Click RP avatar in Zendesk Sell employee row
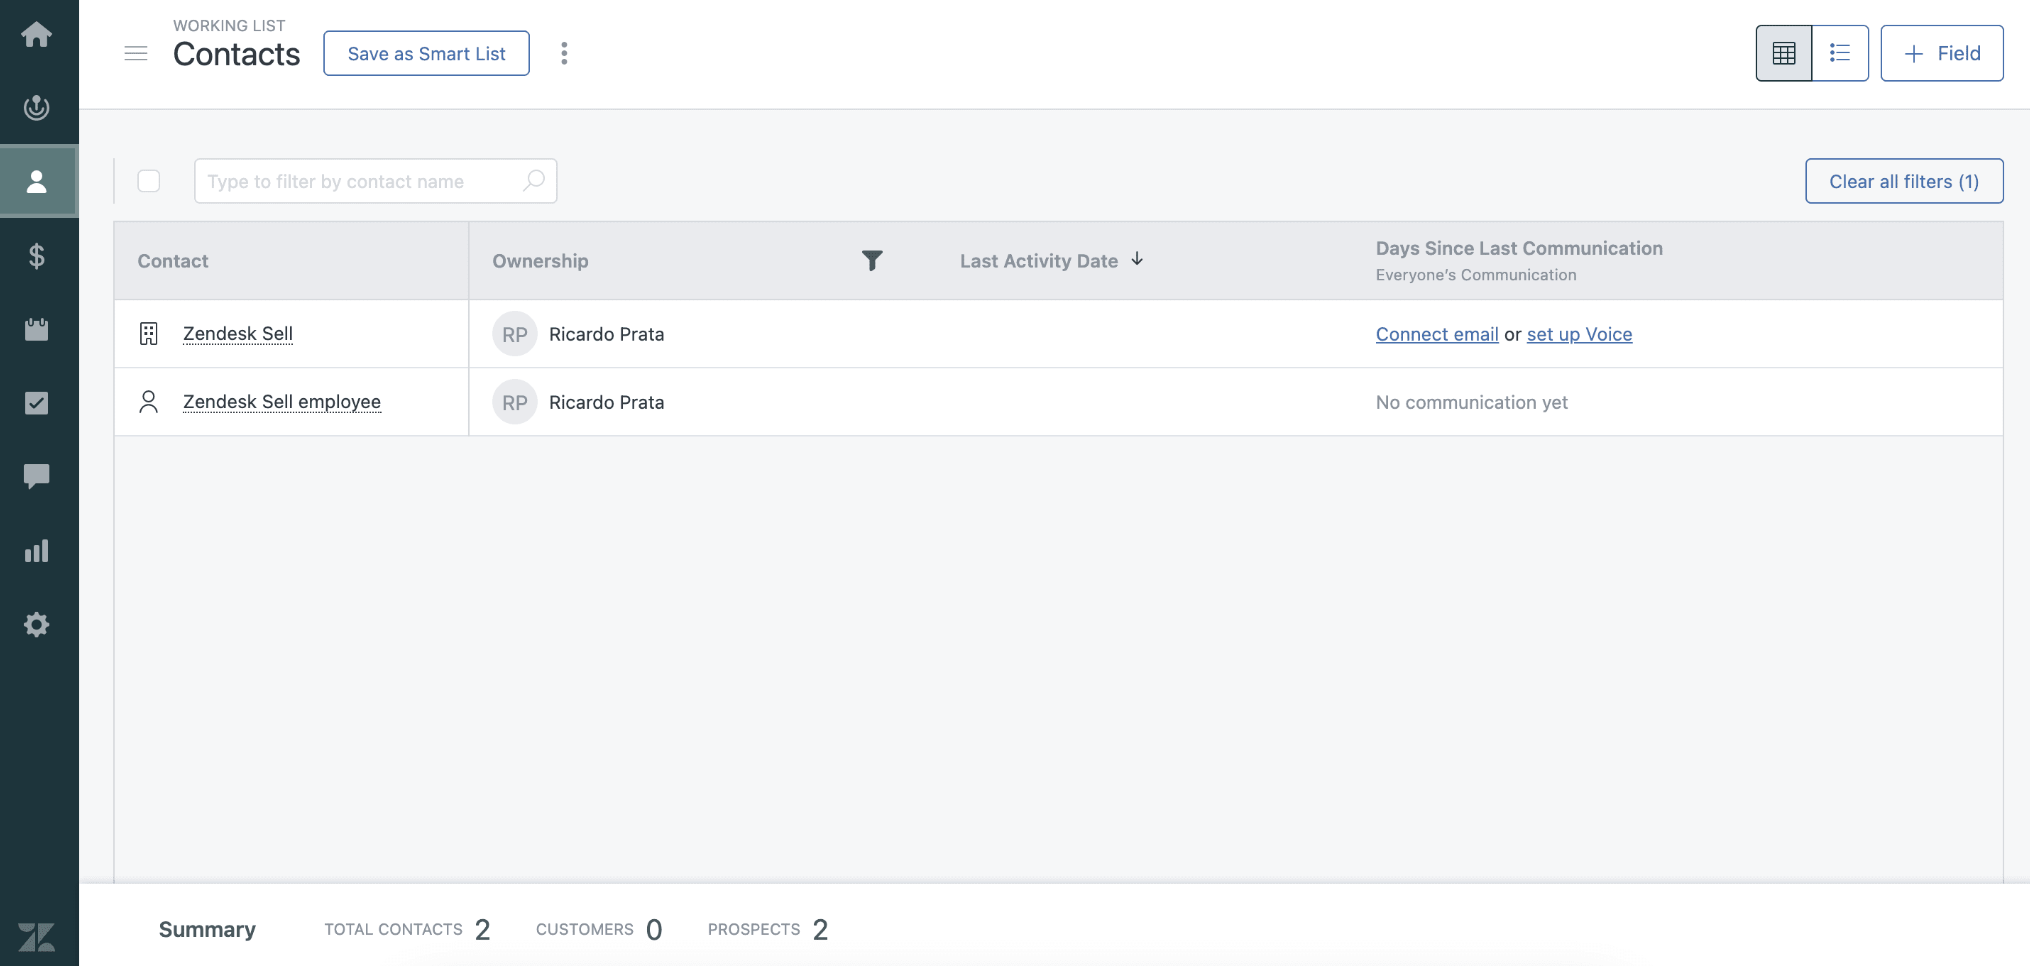The image size is (2030, 966). tap(515, 402)
